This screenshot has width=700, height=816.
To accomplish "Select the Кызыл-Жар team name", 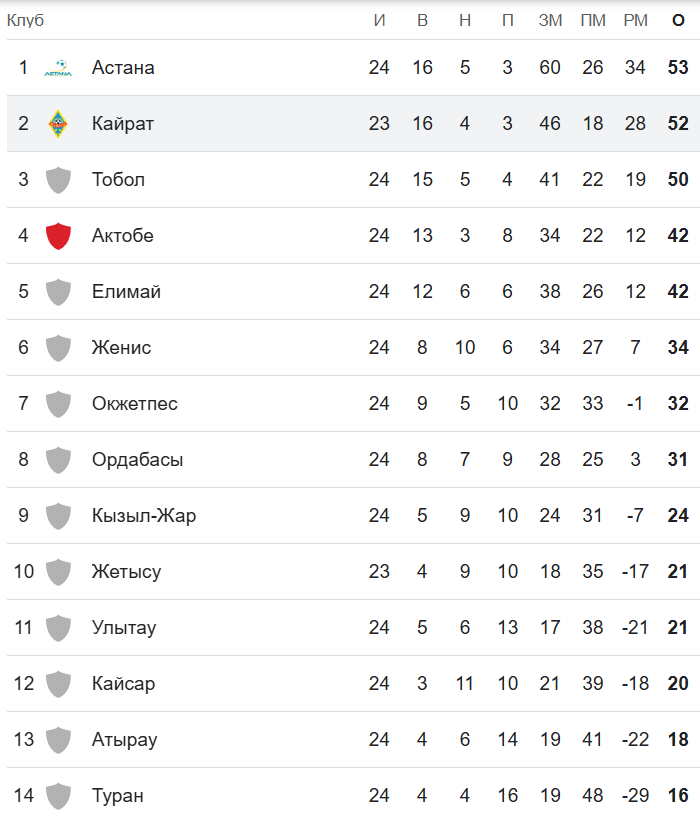I will coord(143,516).
